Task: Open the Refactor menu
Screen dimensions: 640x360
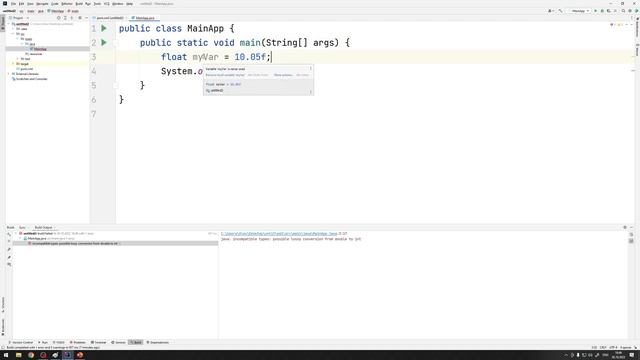Action: click(67, 4)
